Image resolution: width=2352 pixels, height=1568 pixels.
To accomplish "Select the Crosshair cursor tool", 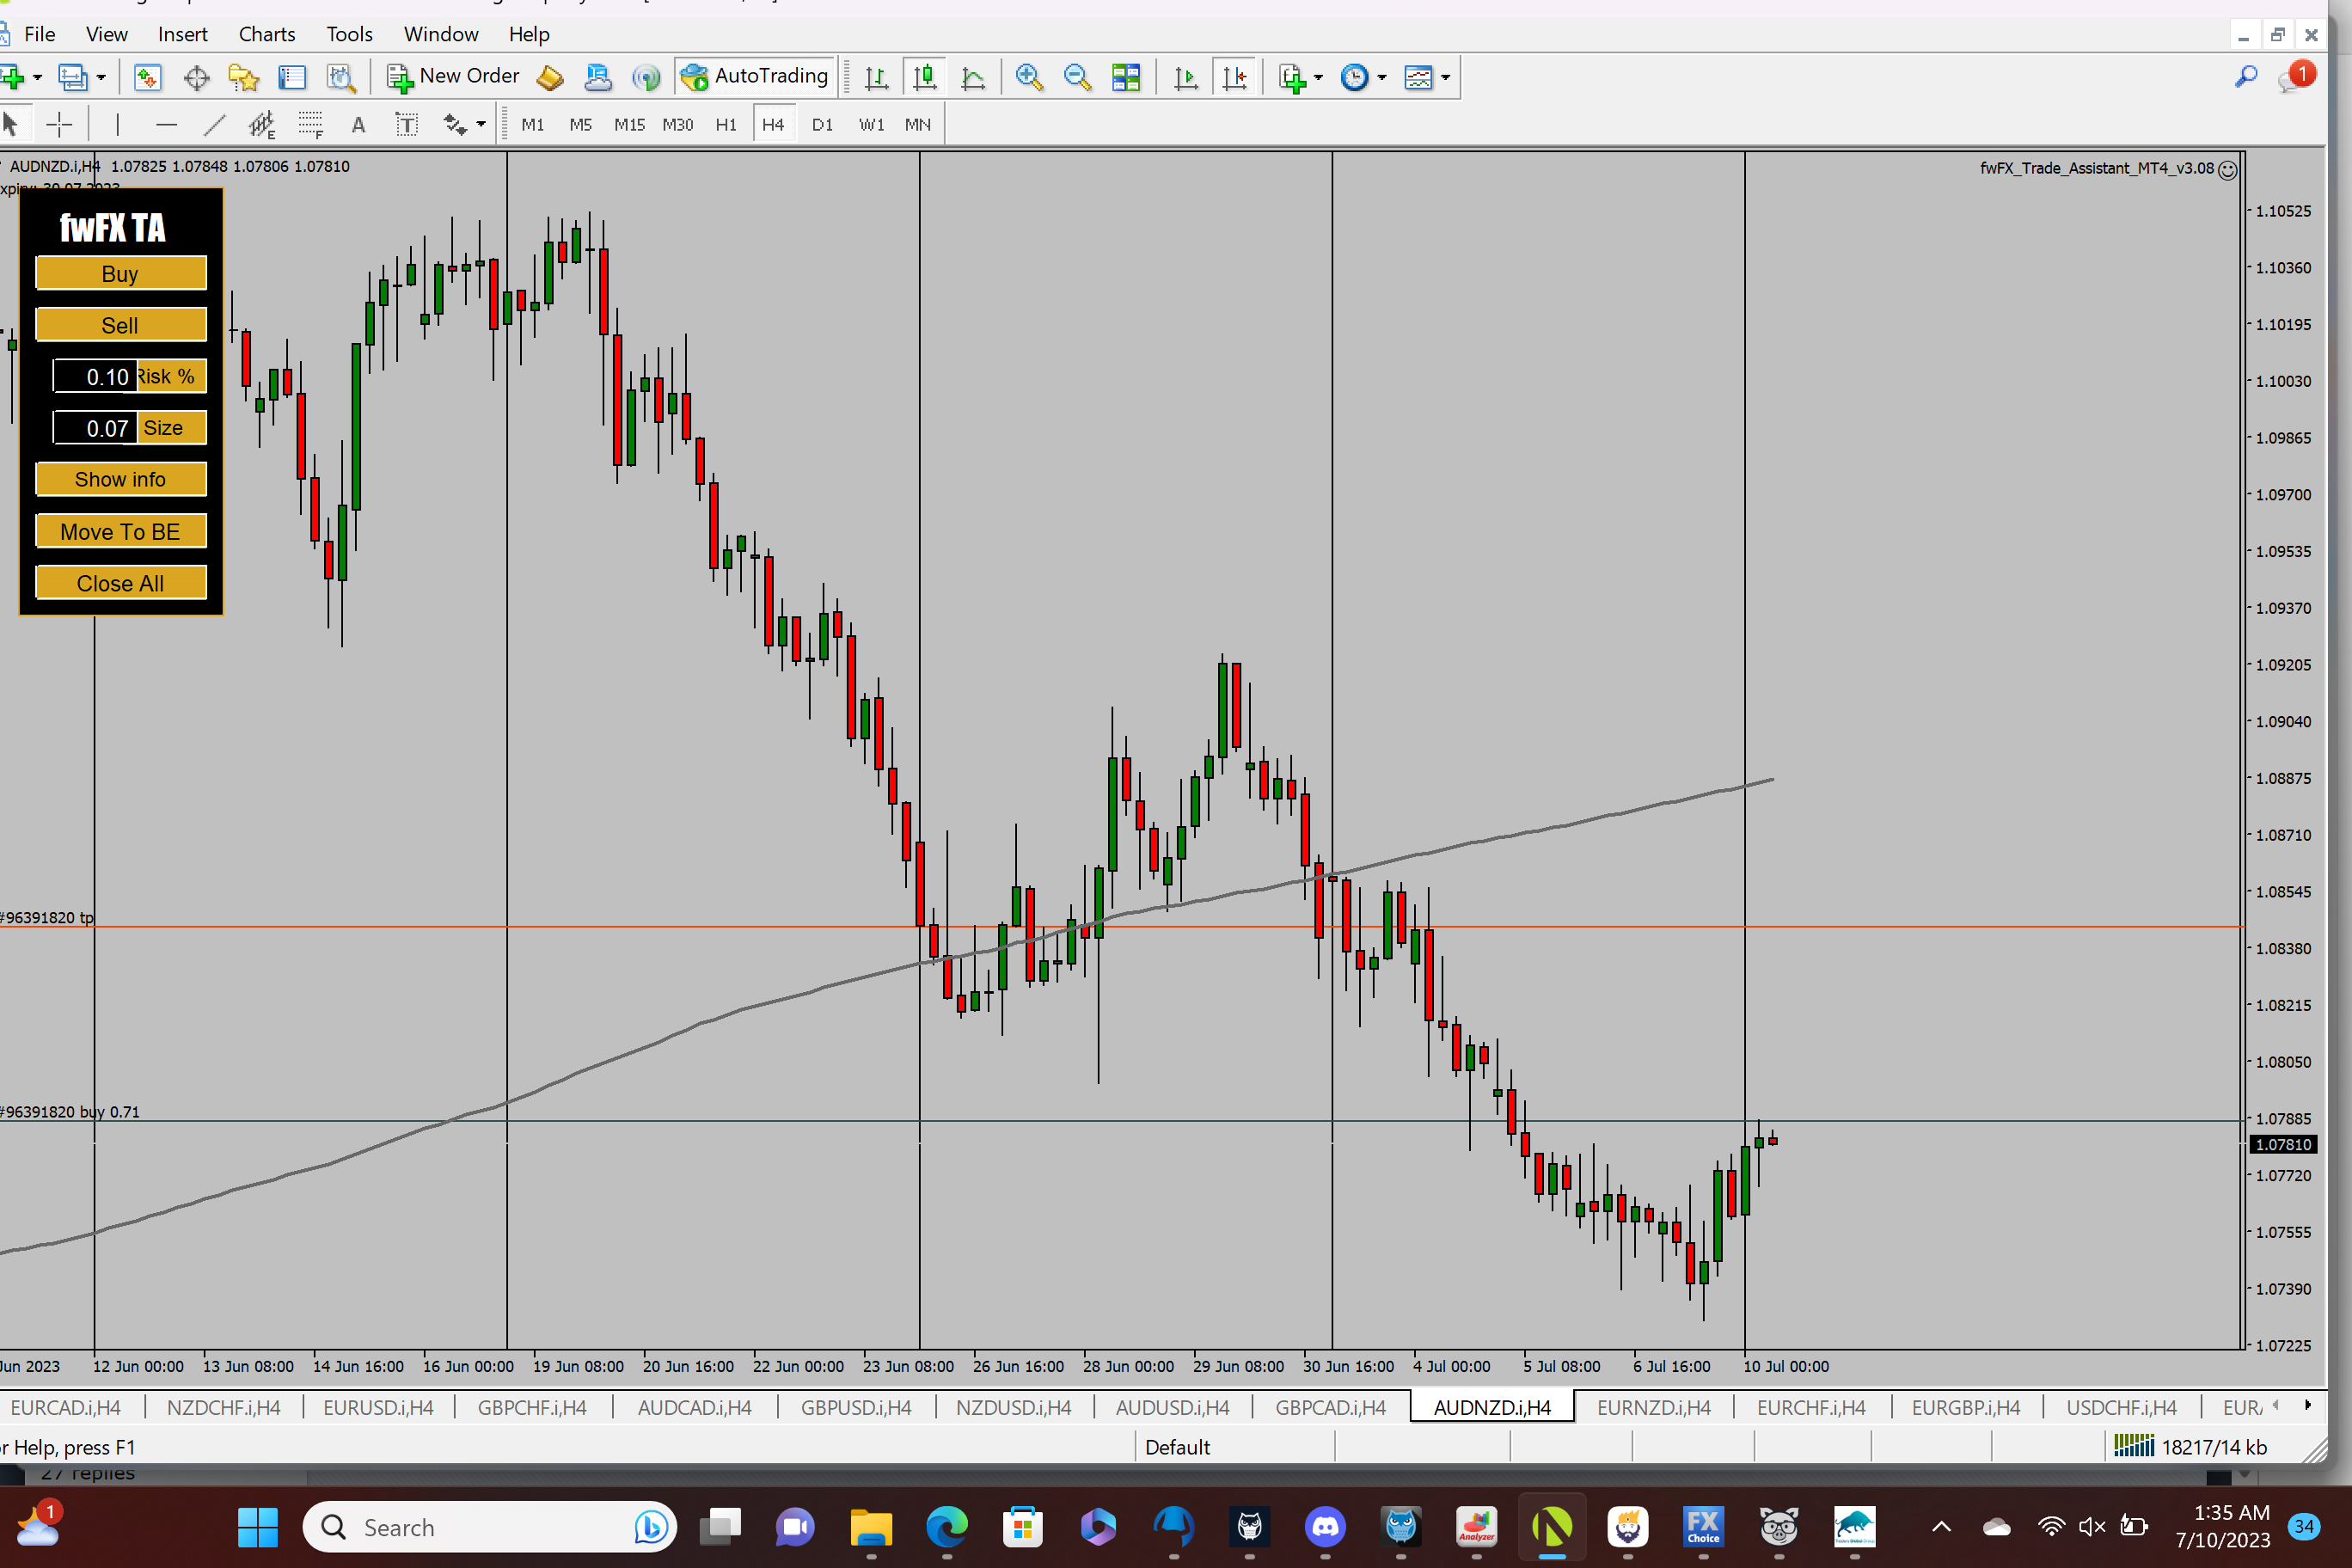I will [x=59, y=125].
